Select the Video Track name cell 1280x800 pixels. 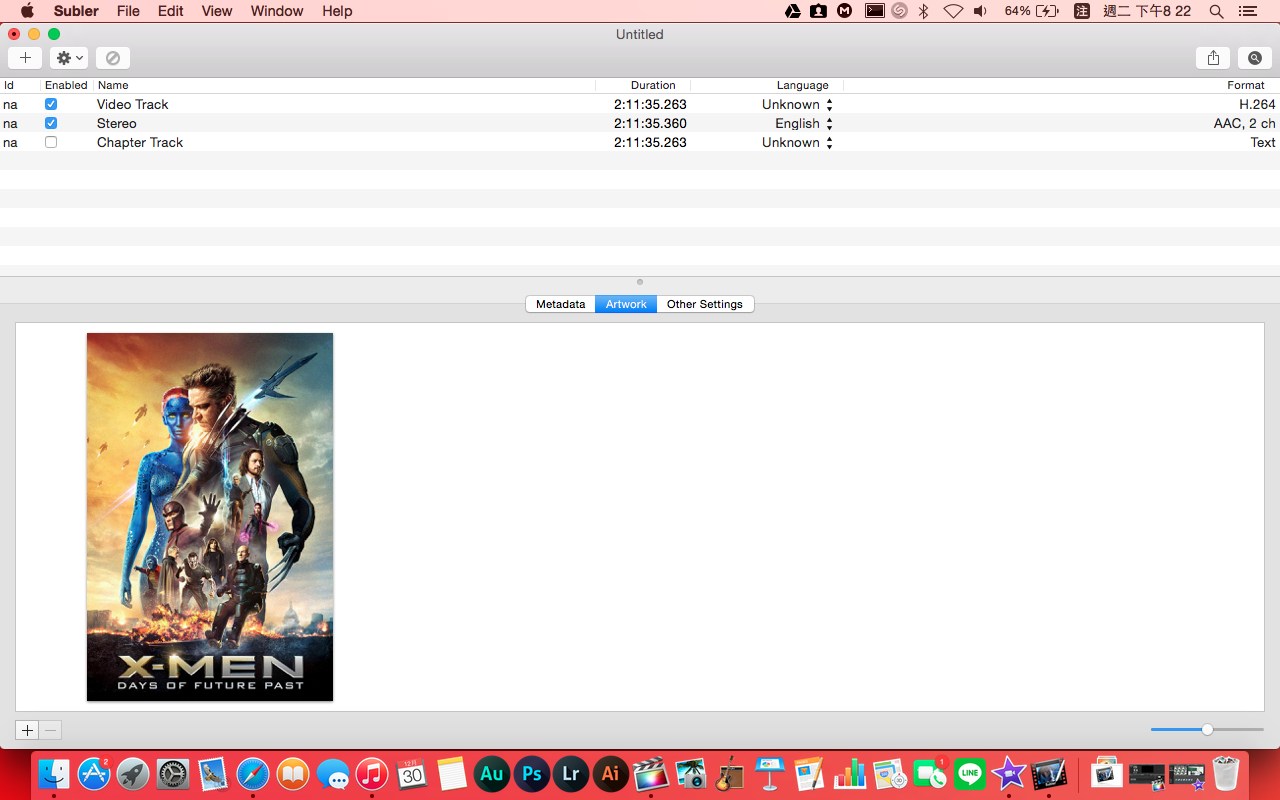point(132,104)
